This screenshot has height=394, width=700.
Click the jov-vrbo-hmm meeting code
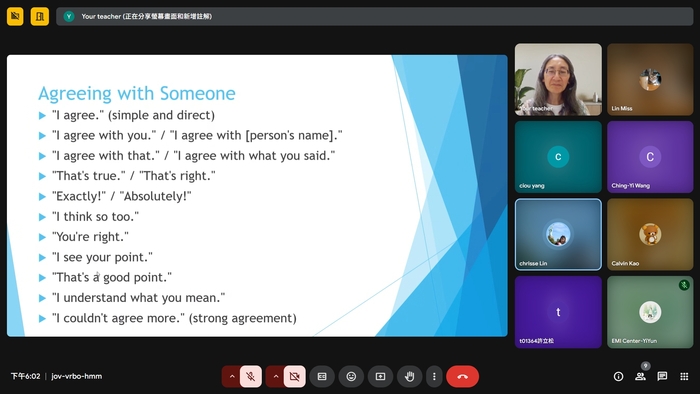point(76,376)
